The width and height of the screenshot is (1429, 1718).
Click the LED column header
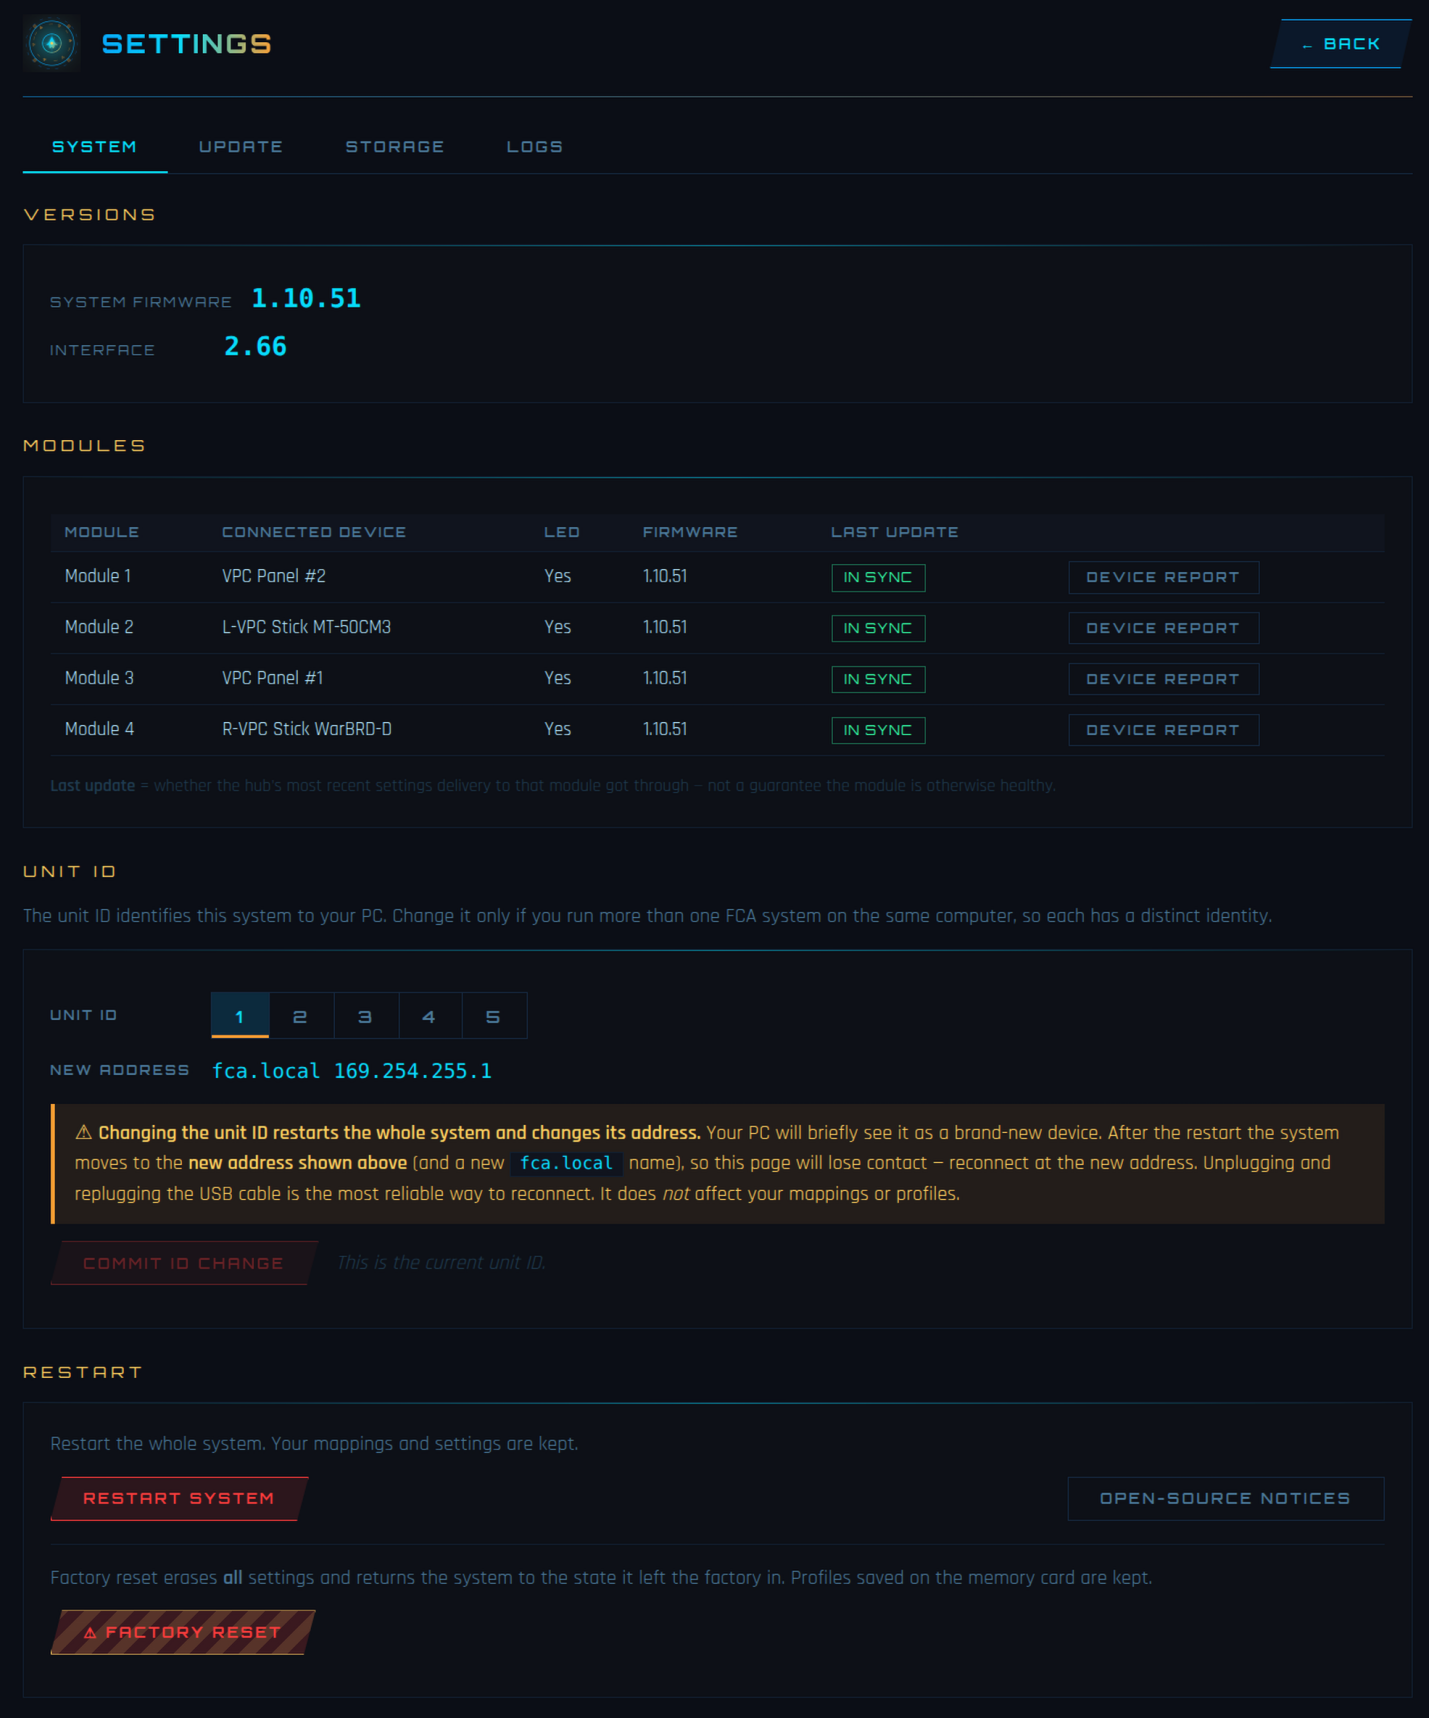[562, 532]
